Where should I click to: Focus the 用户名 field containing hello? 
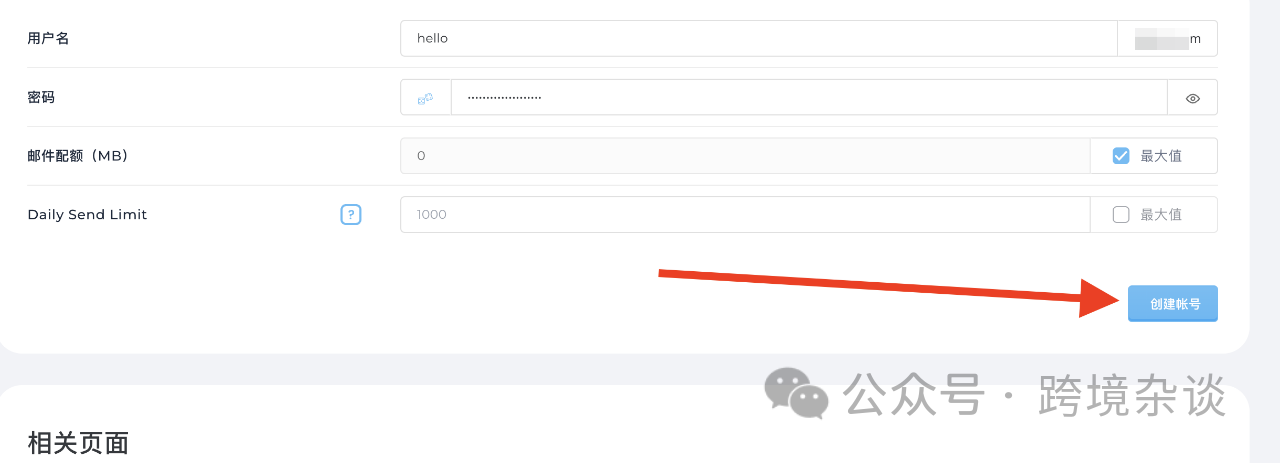coord(759,38)
